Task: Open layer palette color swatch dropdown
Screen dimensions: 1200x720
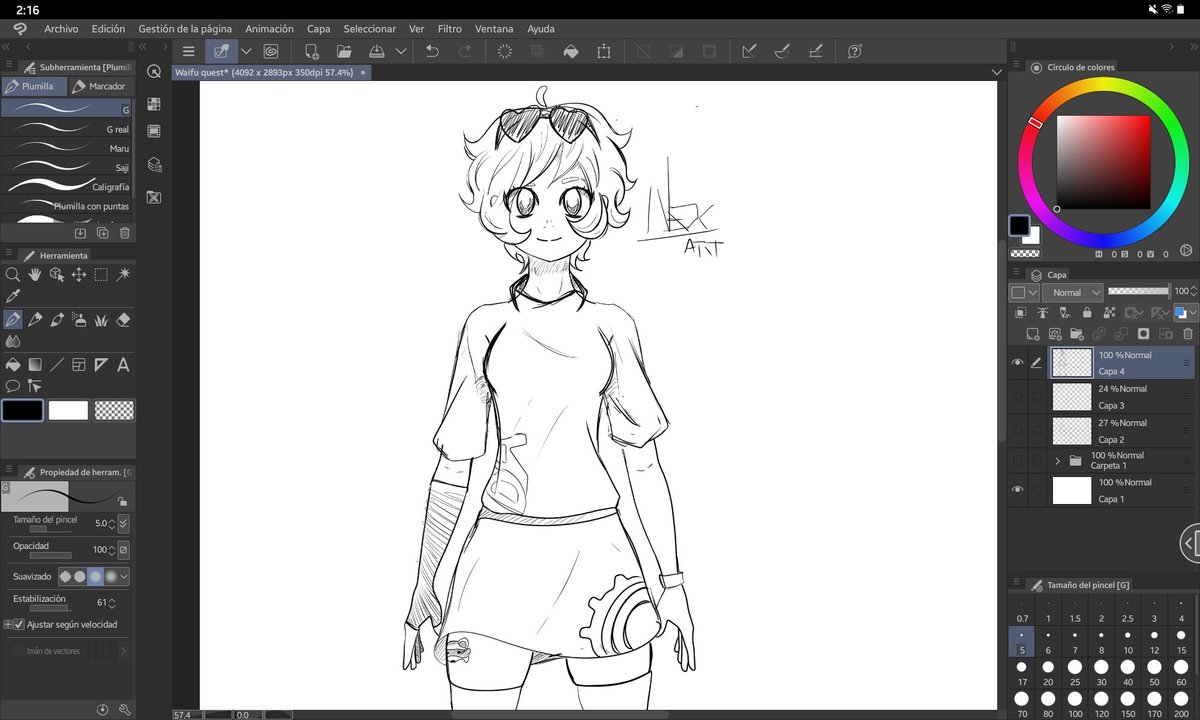Action: [x=1023, y=292]
